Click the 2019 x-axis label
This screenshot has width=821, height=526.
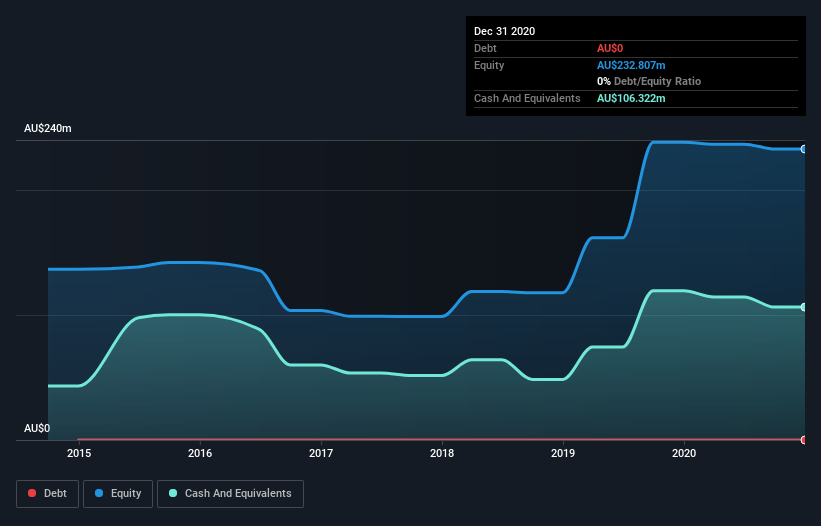click(563, 453)
